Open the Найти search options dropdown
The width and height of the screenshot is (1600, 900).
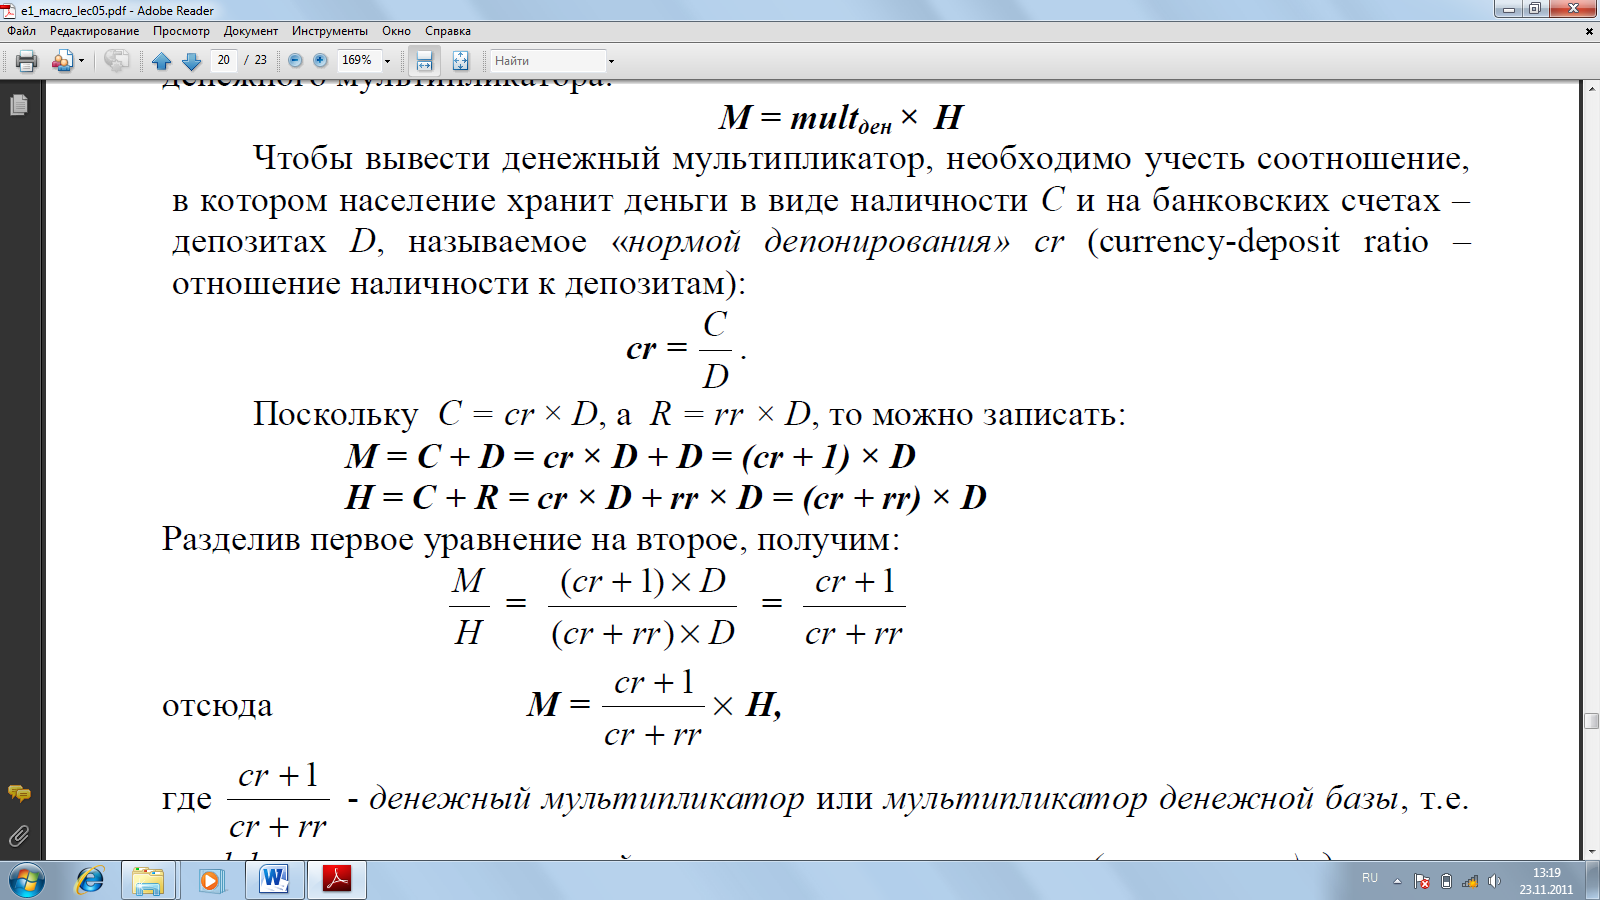pos(611,61)
